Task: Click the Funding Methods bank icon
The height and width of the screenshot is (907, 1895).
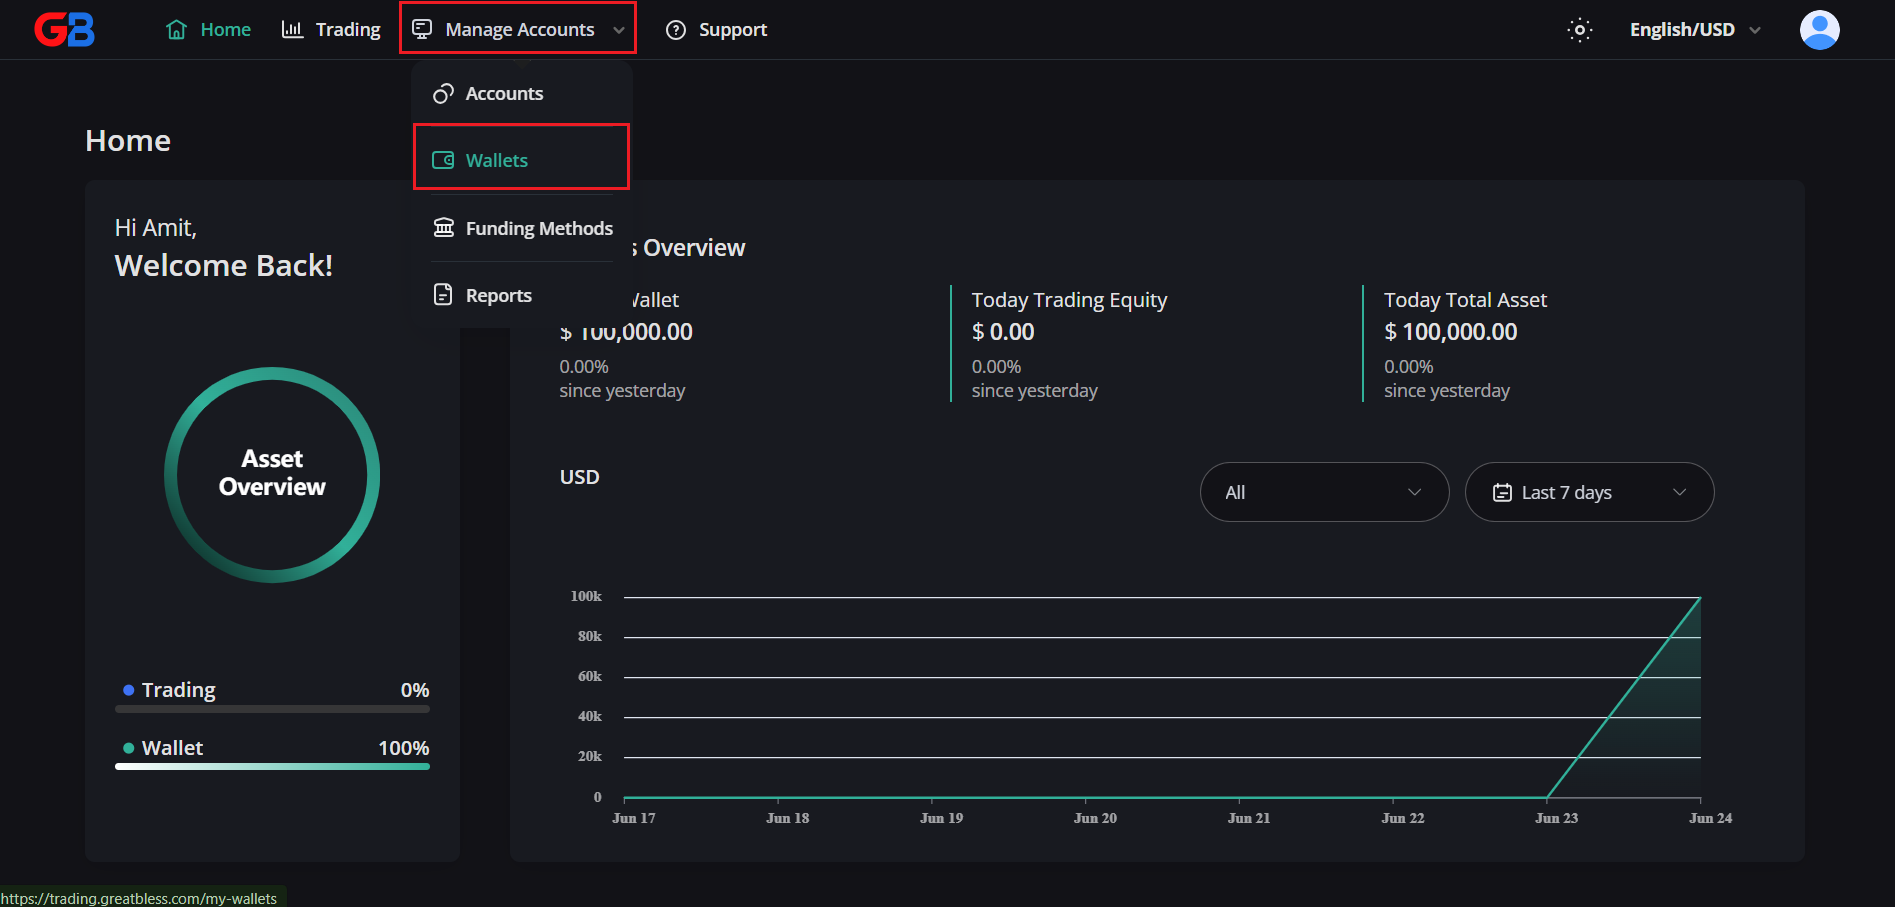Action: coord(443,228)
